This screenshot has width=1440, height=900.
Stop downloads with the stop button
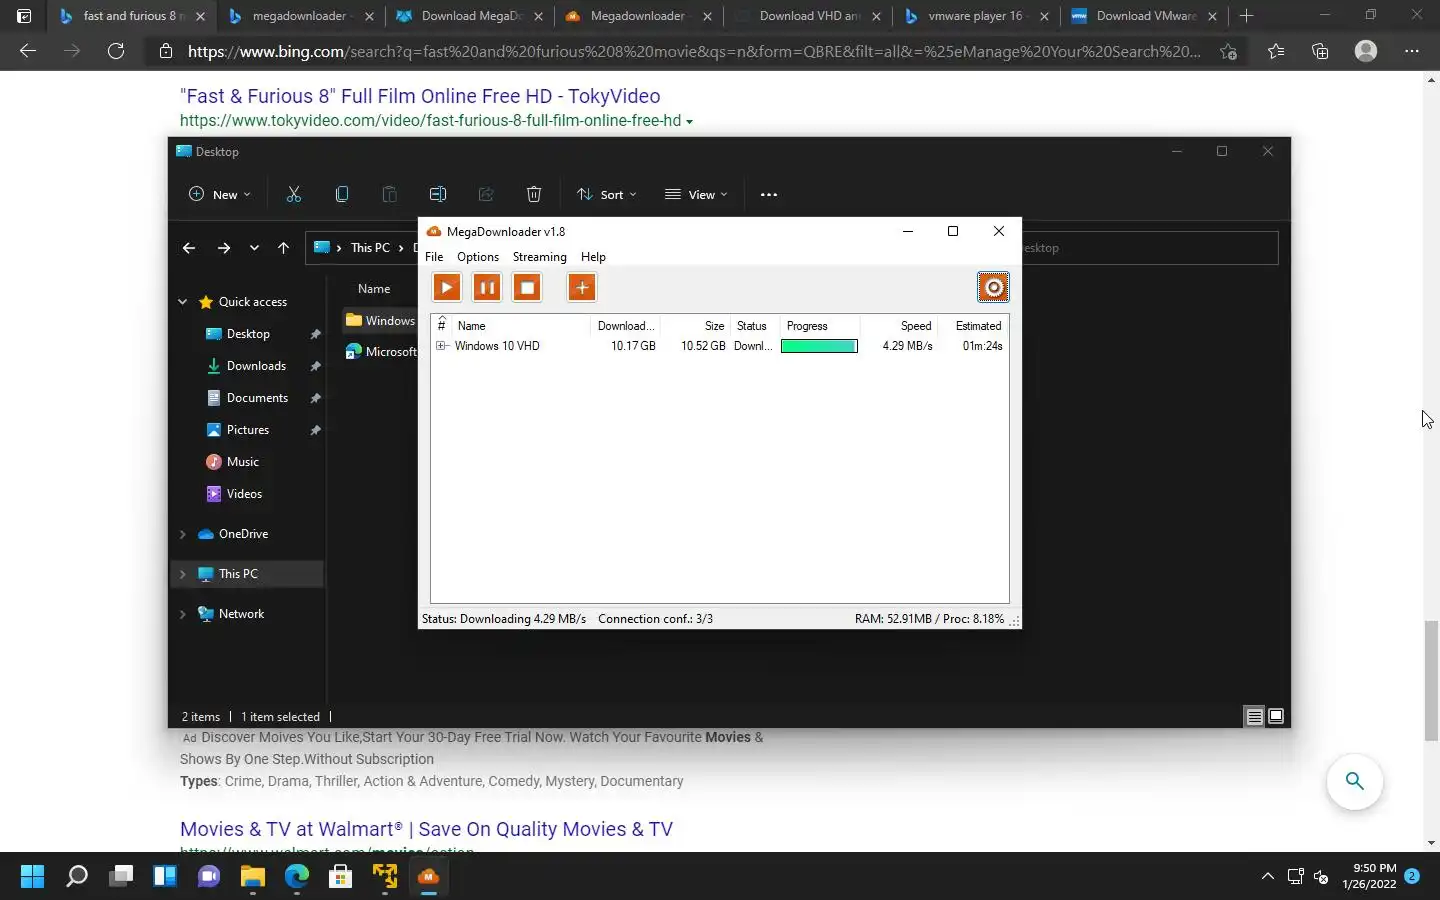click(527, 288)
